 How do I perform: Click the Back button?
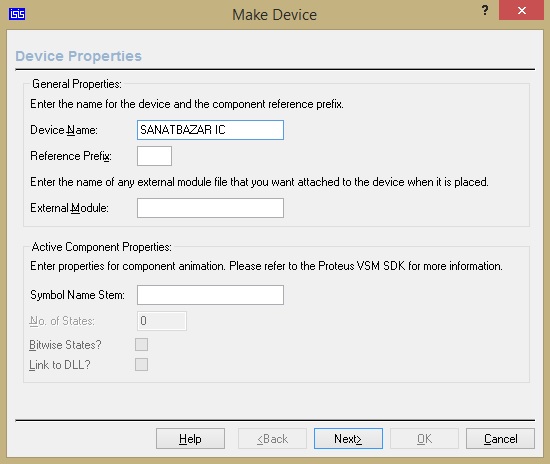[x=273, y=439]
